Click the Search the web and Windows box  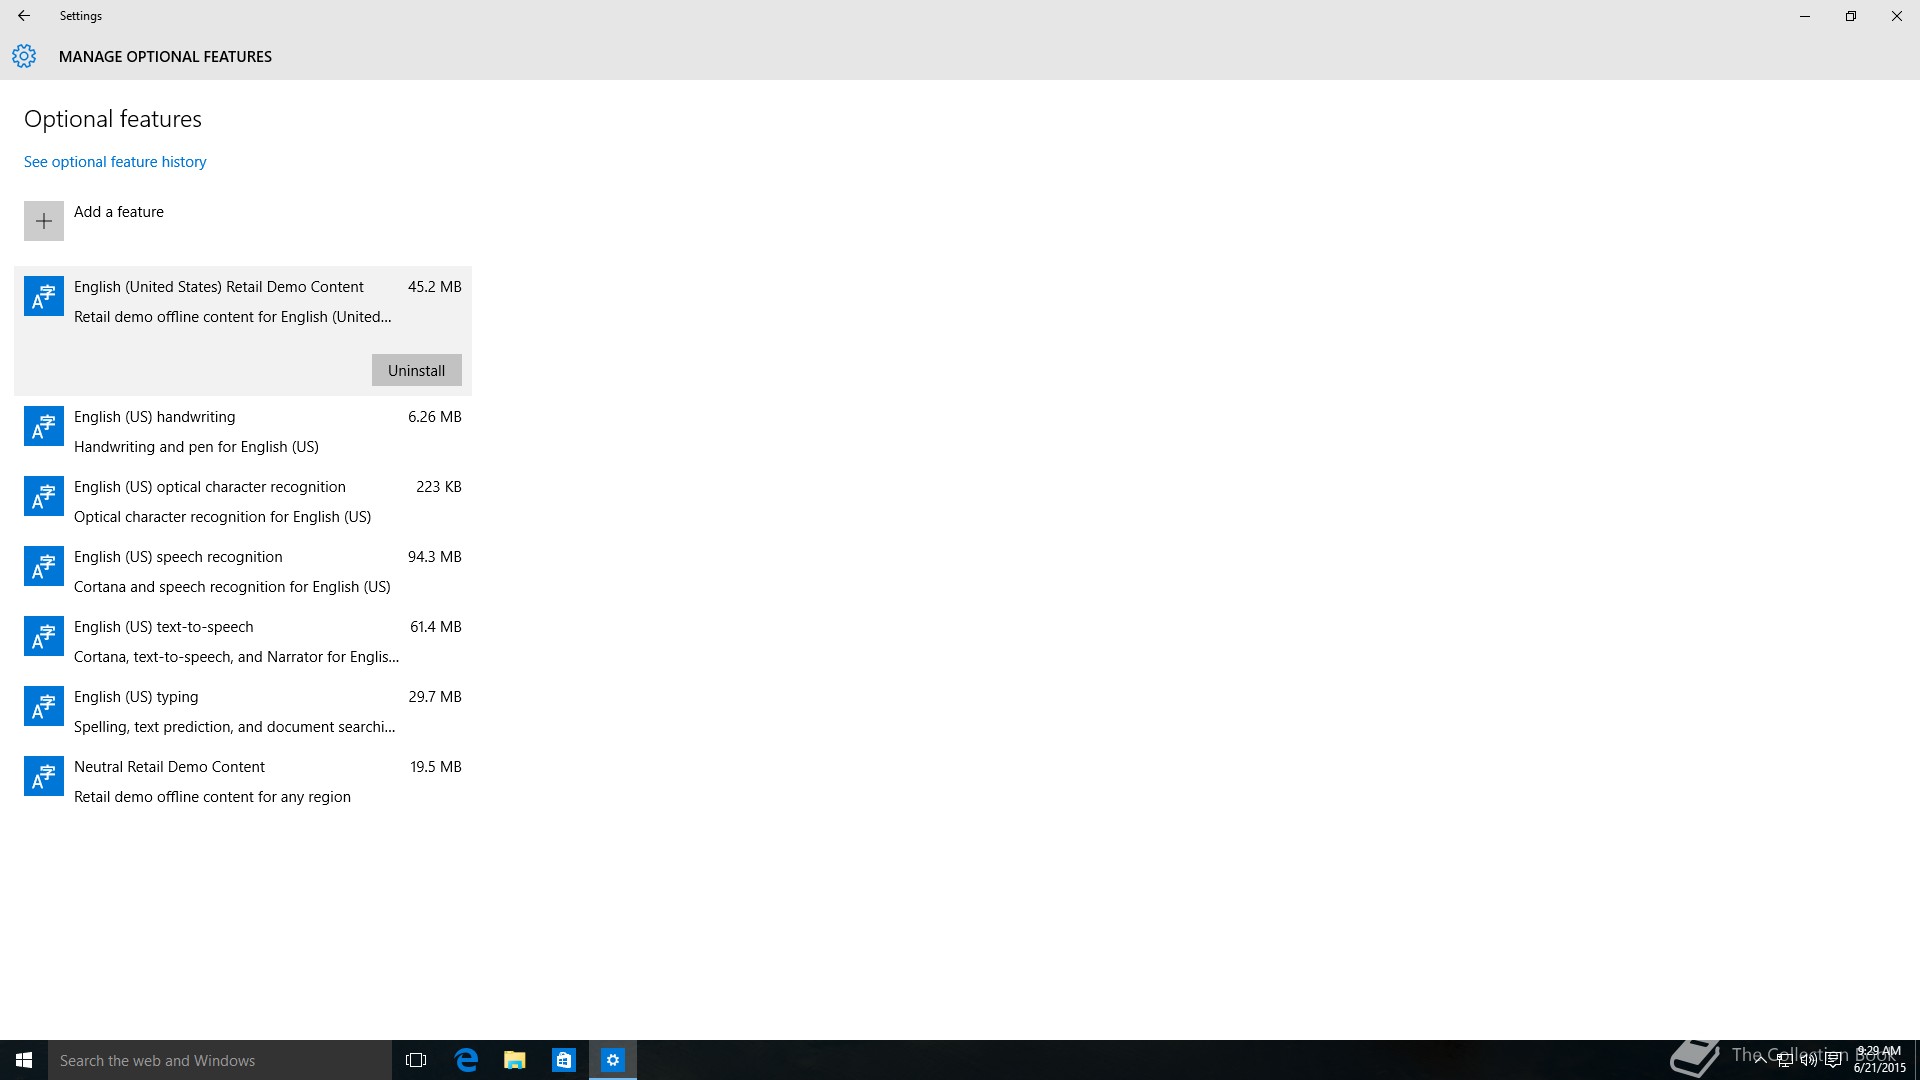tap(220, 1060)
